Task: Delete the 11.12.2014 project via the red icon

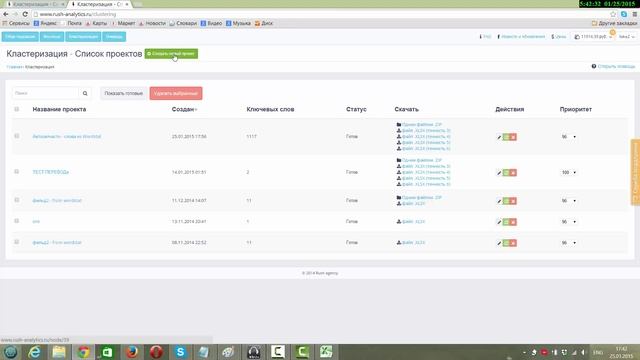Action: point(513,201)
